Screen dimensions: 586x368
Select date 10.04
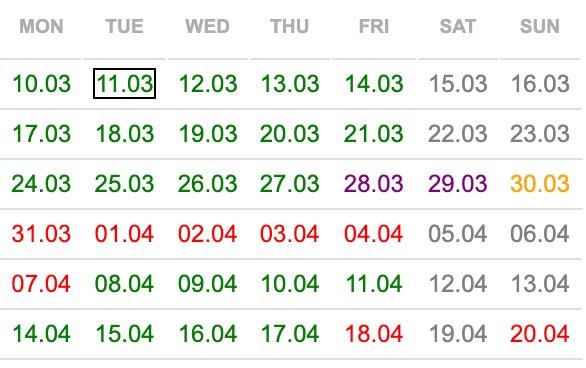point(290,284)
